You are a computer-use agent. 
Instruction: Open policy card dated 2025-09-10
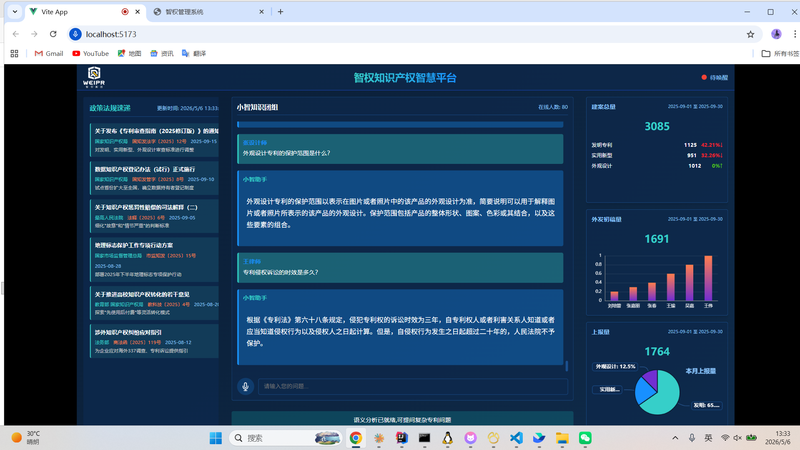click(154, 178)
